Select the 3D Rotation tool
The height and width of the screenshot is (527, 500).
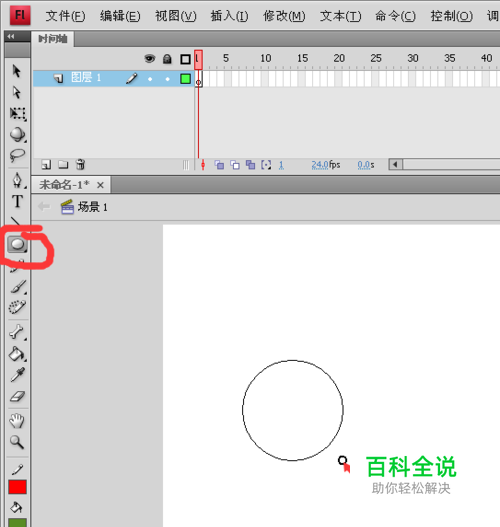(x=17, y=134)
